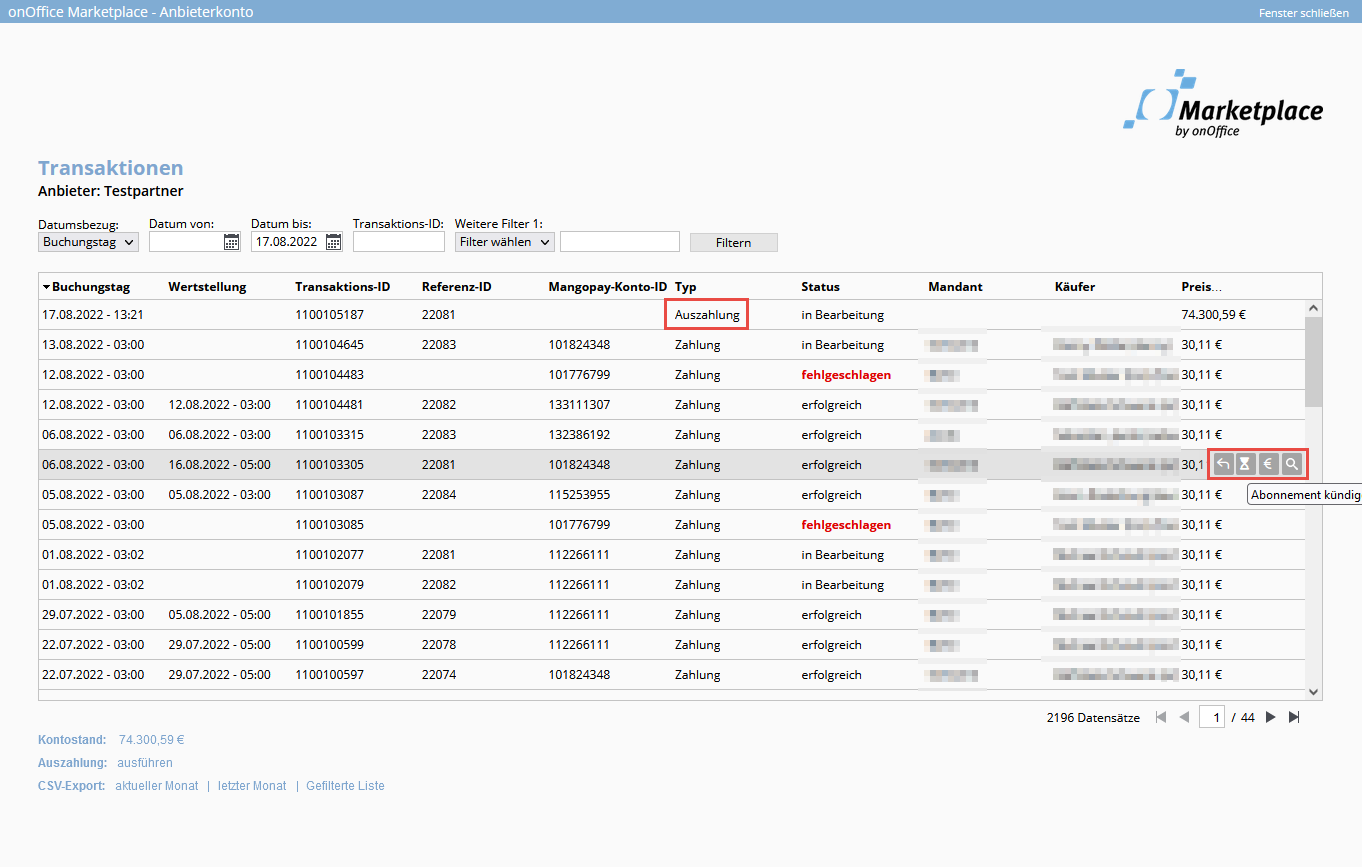This screenshot has height=867, width=1362.
Task: Click fehlgeschlagen status in row 1100104483
Action: coord(846,375)
